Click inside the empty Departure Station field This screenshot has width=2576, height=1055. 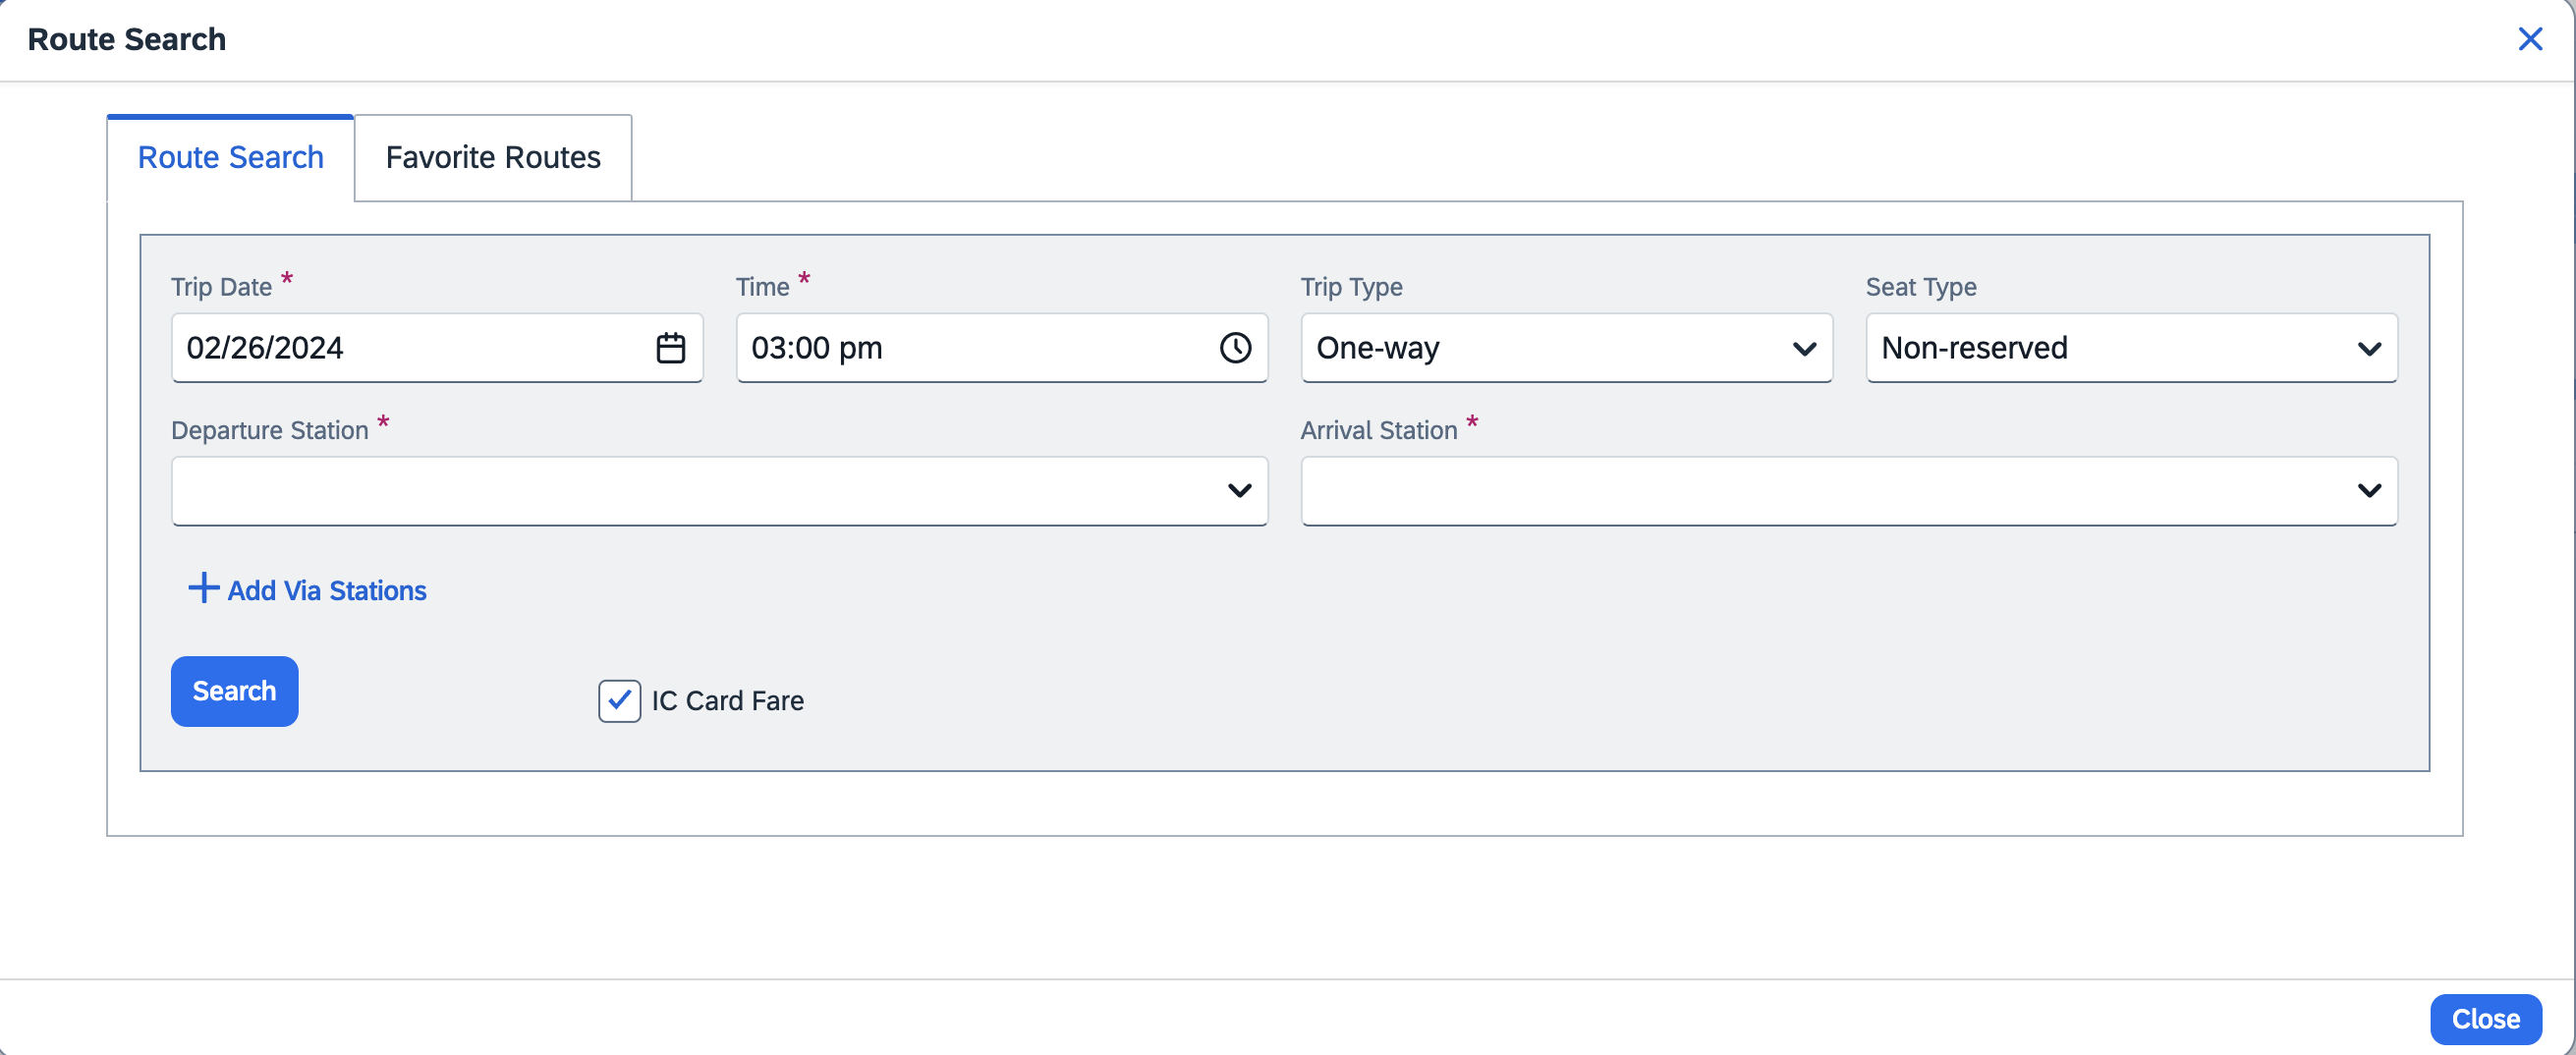tap(690, 491)
